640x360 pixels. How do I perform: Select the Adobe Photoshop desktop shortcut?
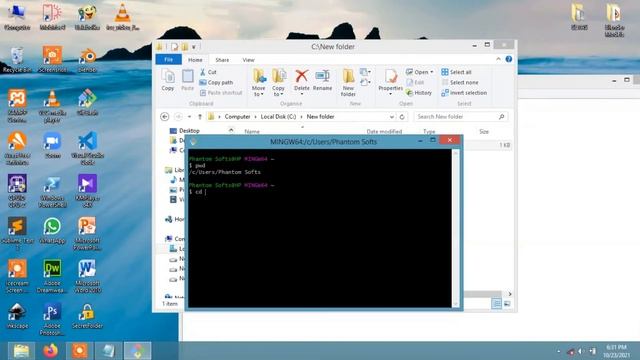coord(52,320)
